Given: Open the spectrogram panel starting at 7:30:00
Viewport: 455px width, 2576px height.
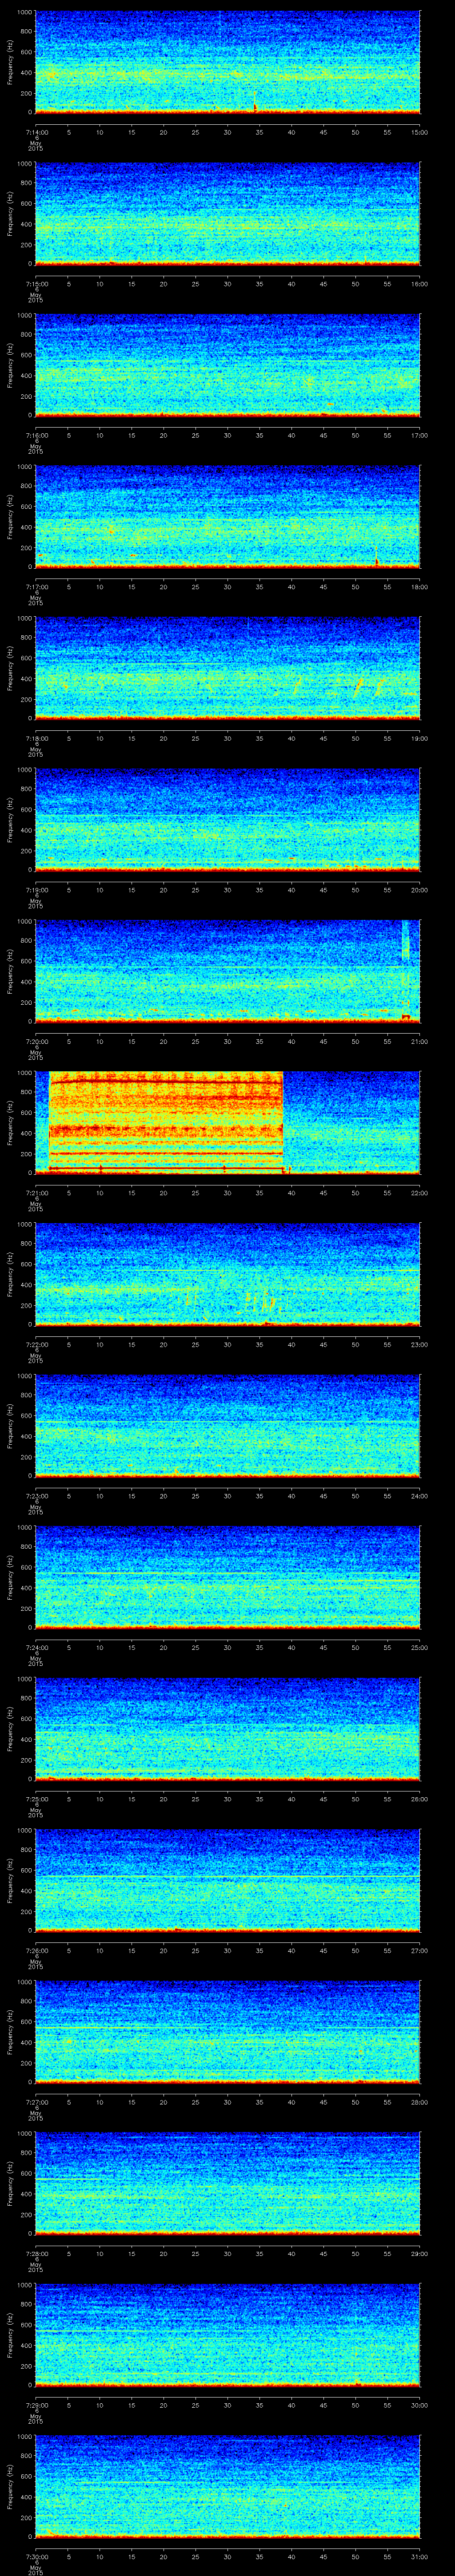Looking at the screenshot, I should click(x=228, y=2486).
